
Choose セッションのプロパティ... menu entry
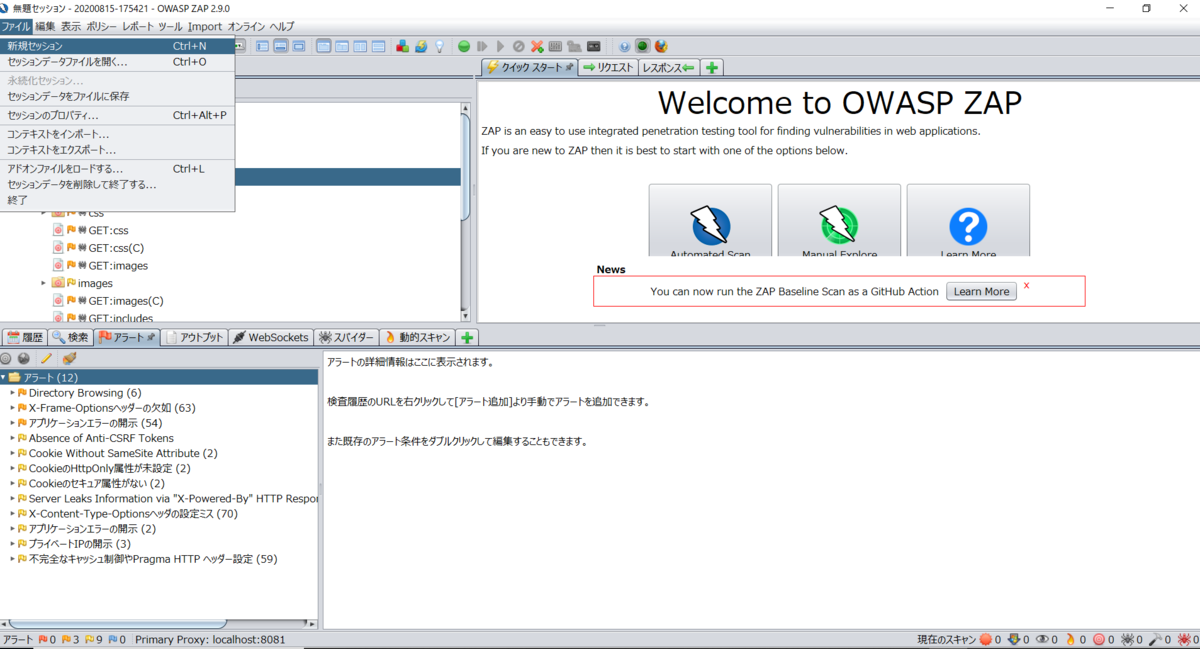pyautogui.click(x=117, y=116)
